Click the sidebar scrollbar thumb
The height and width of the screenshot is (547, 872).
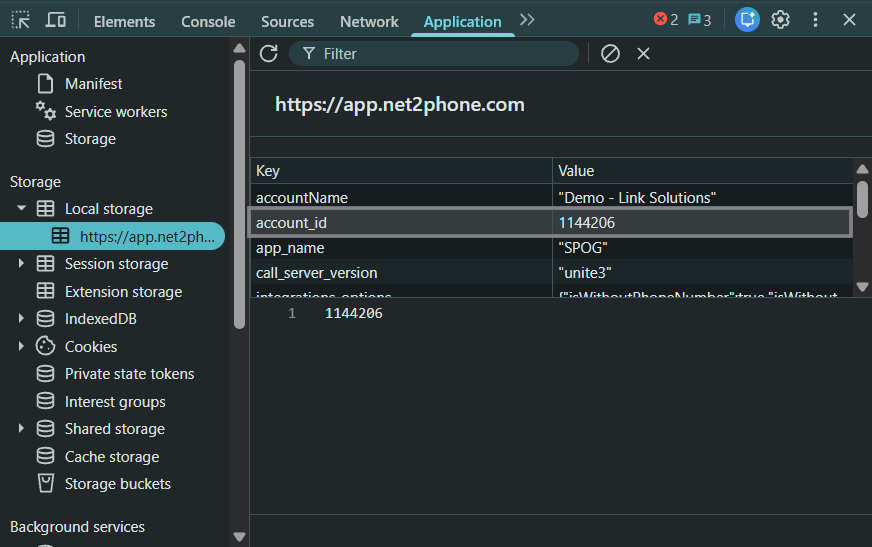coord(240,195)
